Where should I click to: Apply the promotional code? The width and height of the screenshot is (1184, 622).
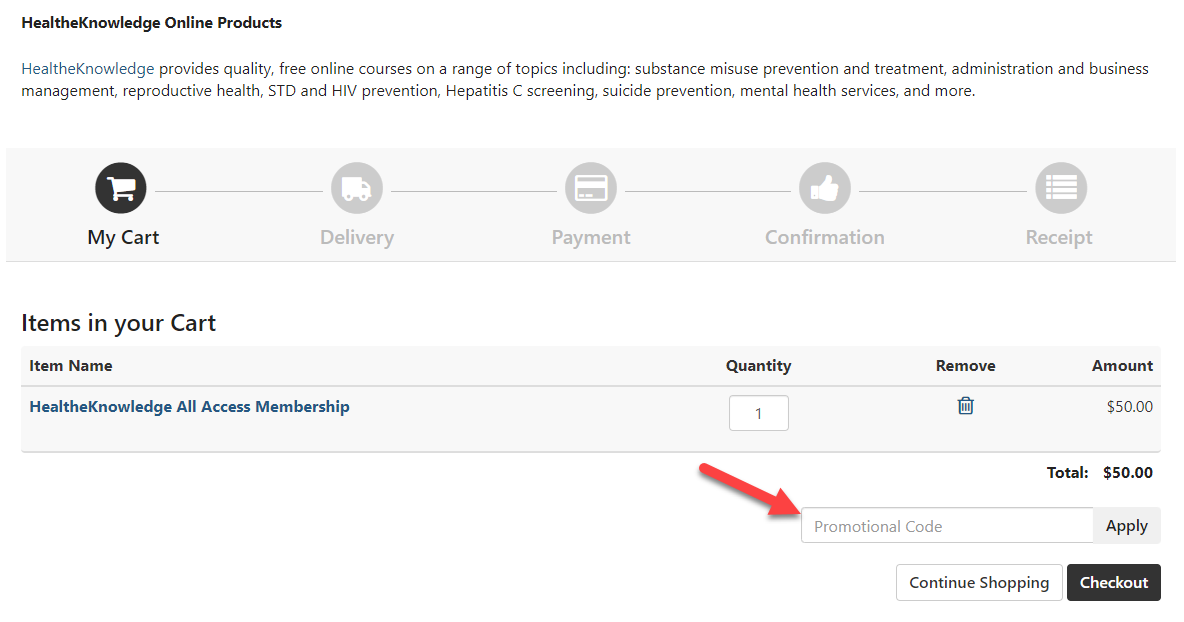[x=1127, y=526]
